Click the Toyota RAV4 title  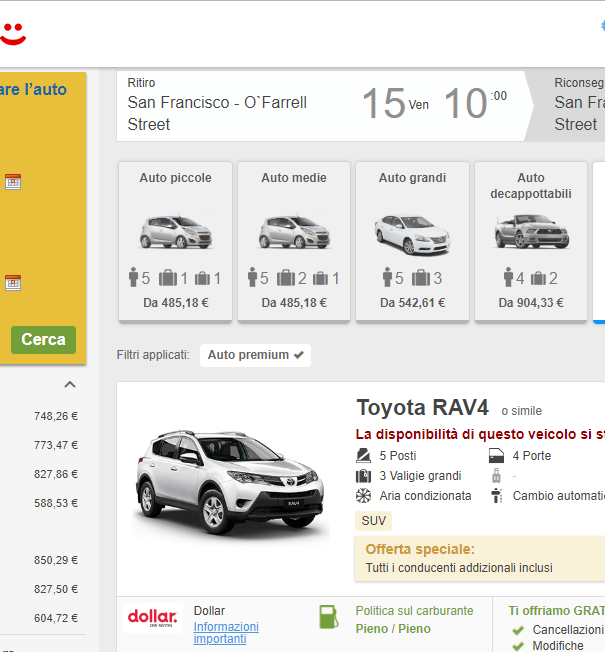422,408
